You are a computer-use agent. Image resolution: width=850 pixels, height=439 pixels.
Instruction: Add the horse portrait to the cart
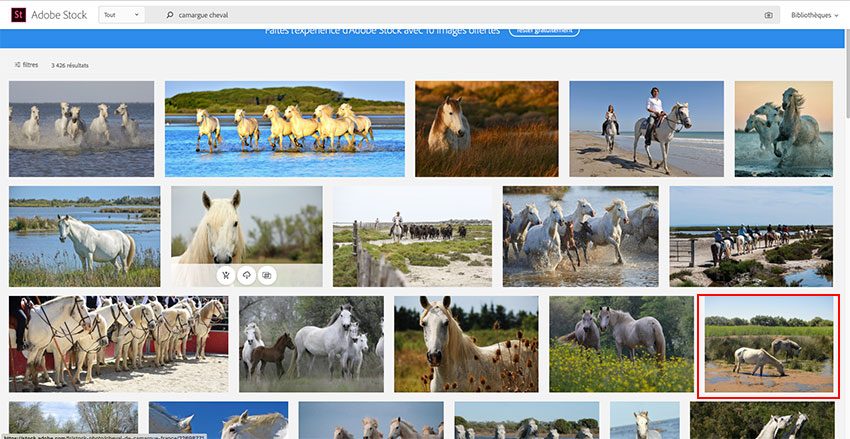(226, 275)
